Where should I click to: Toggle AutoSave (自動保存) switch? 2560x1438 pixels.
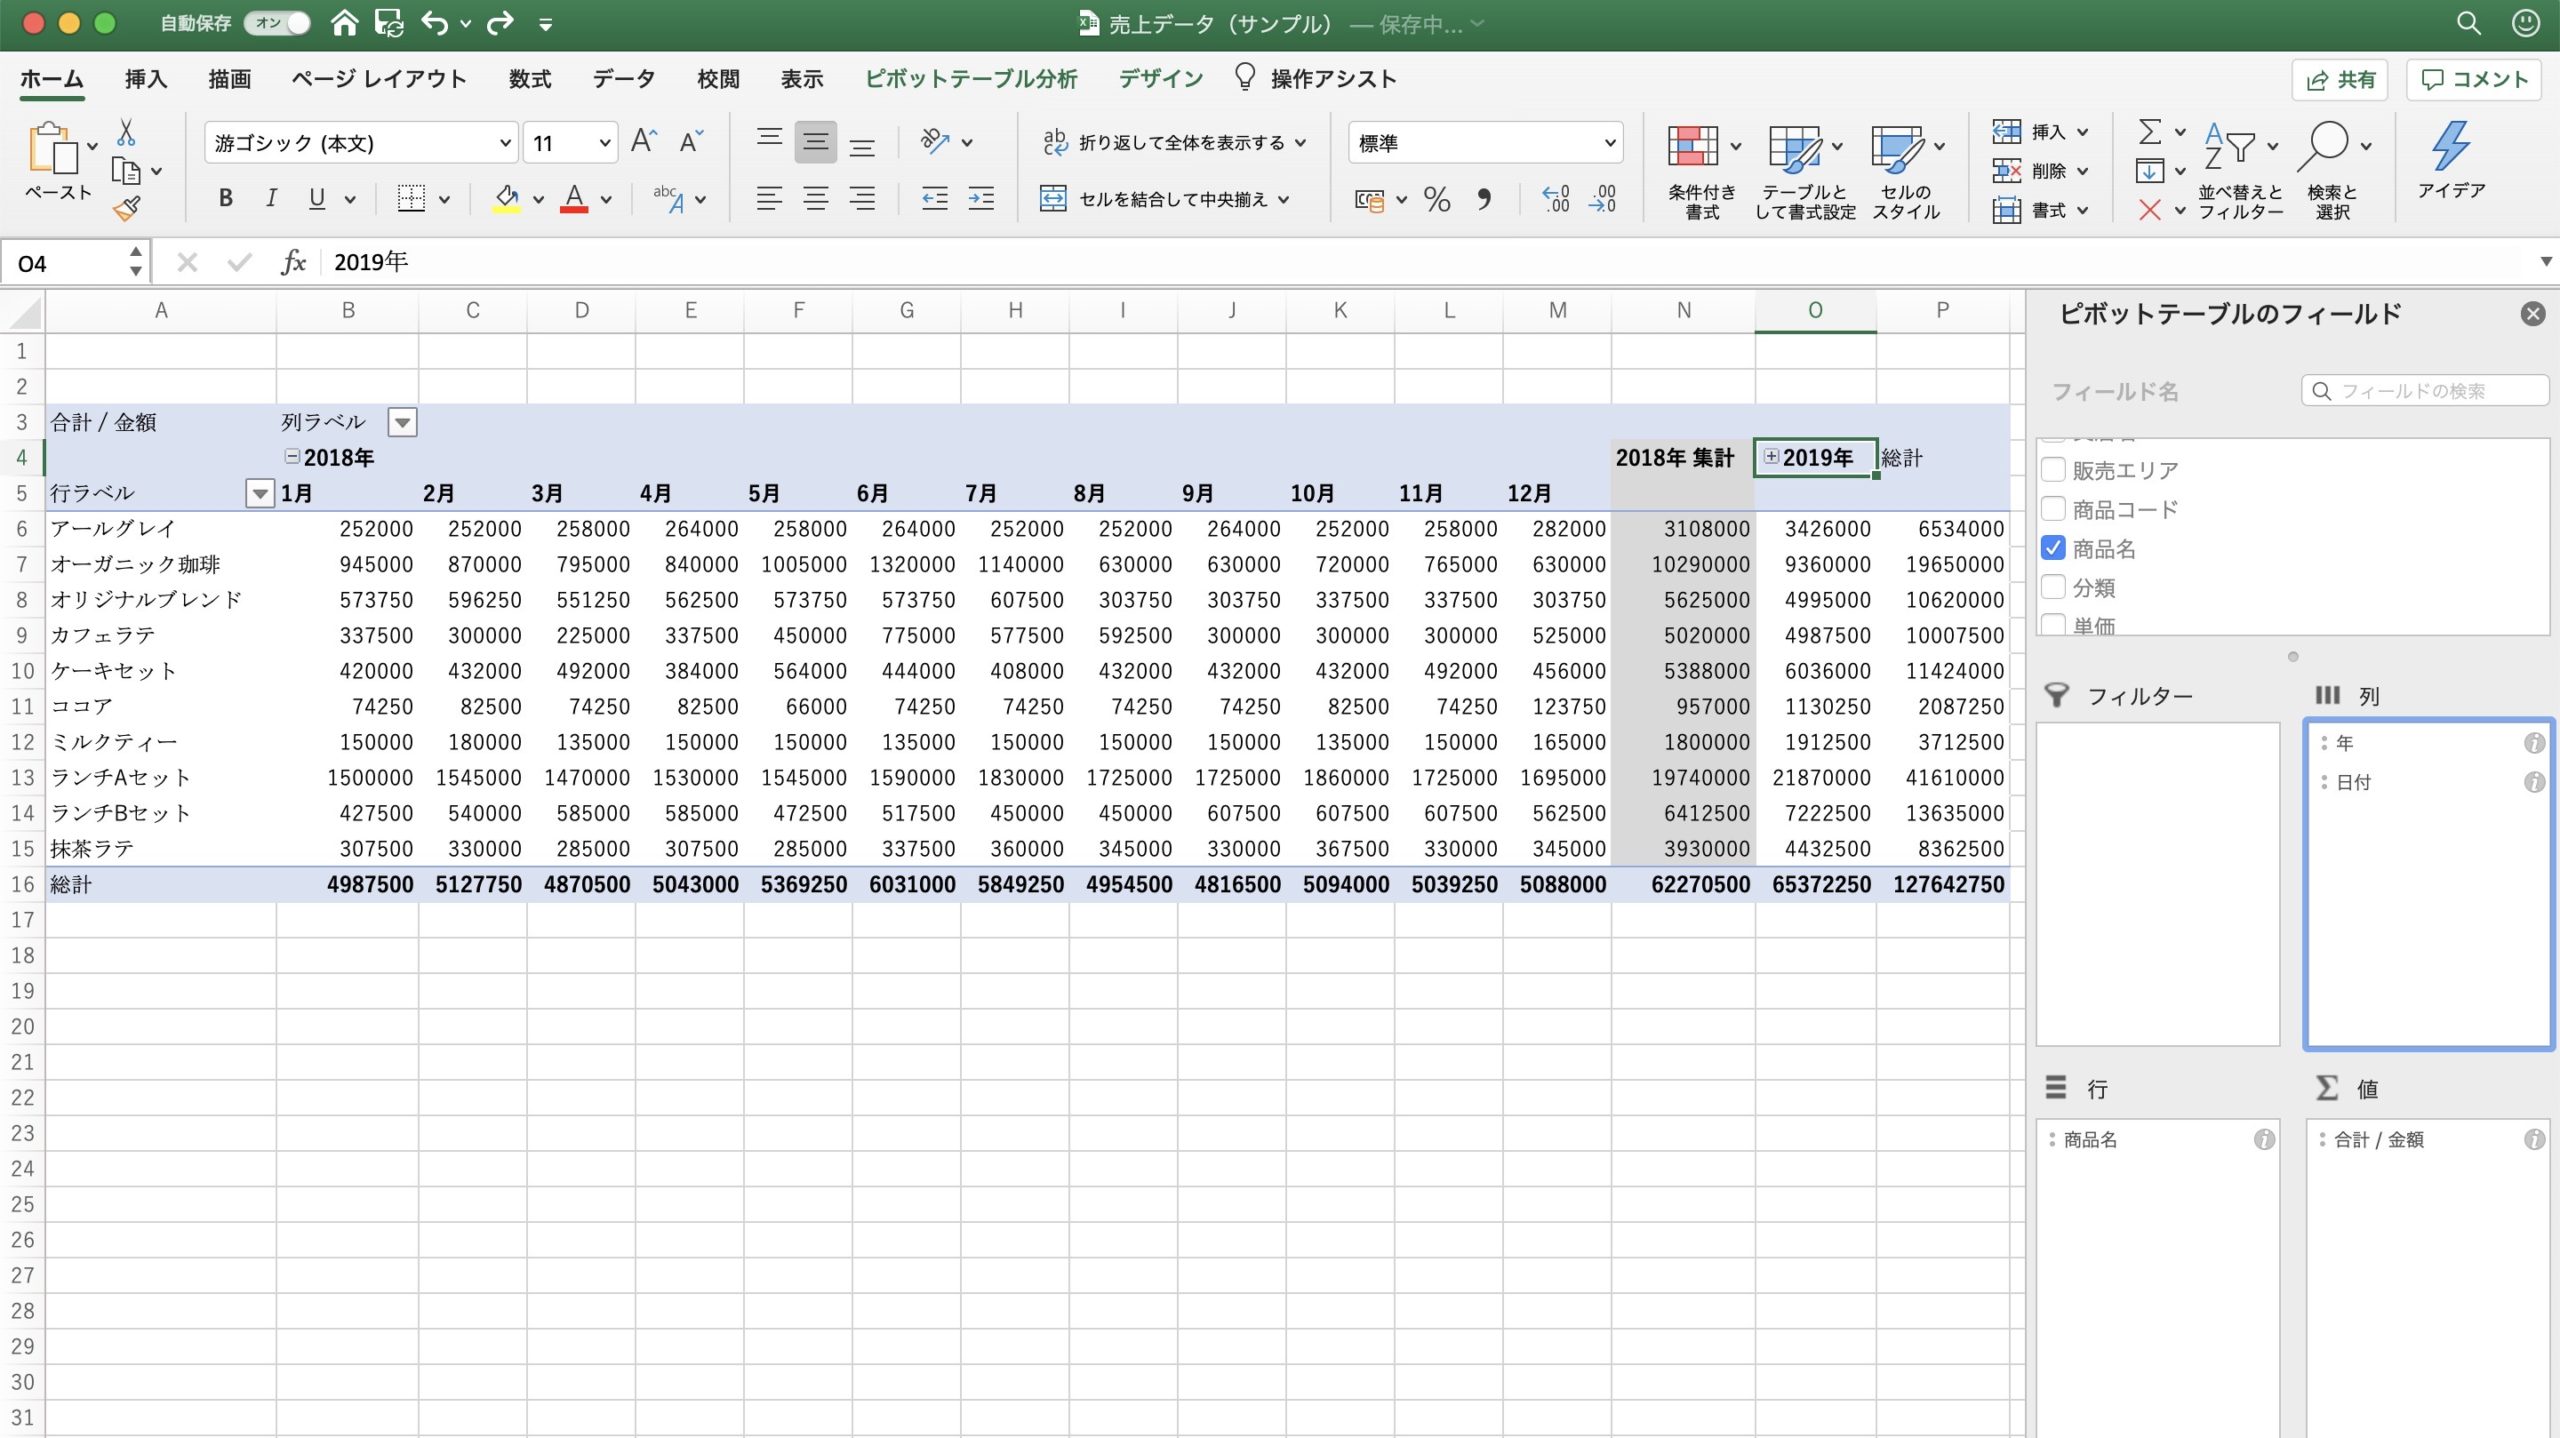pos(277,23)
